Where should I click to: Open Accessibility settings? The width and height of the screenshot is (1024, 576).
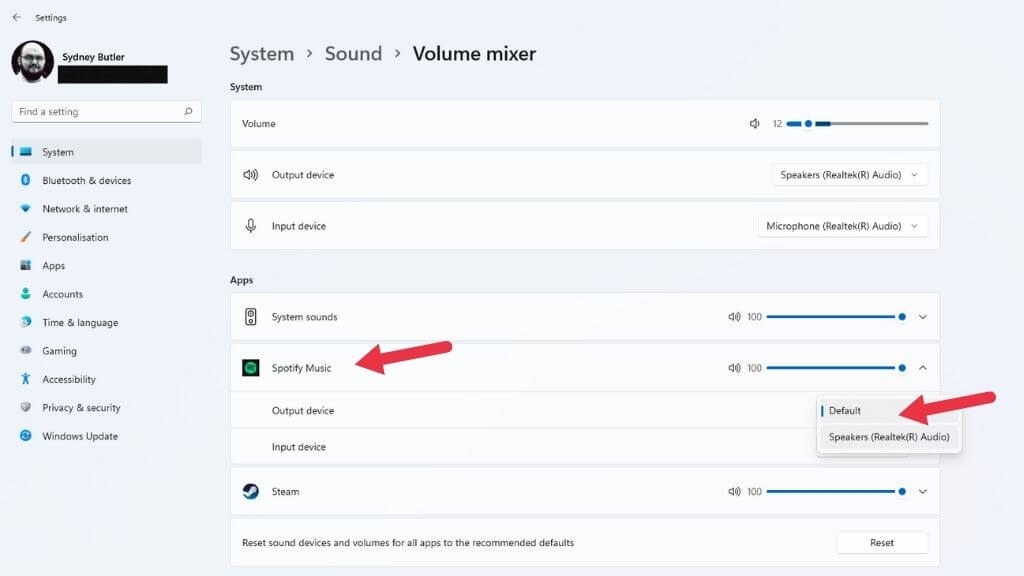[x=69, y=379]
